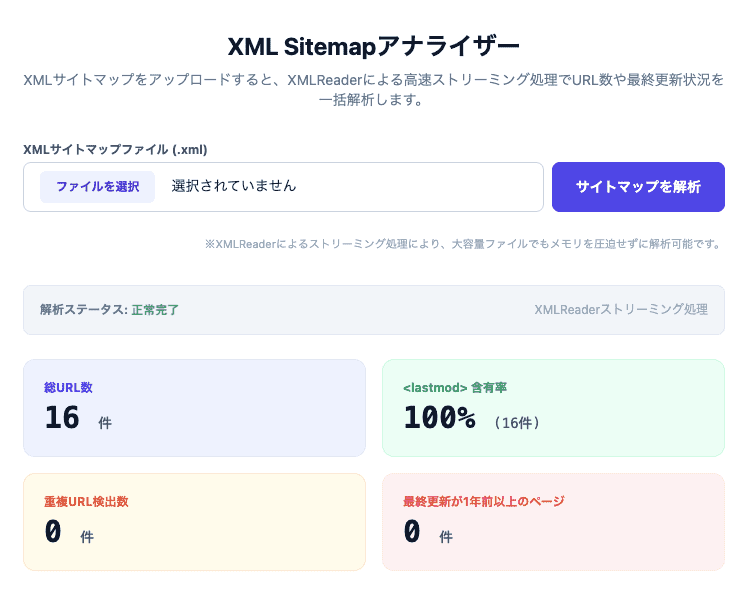This screenshot has width=750, height=600.
Task: Click the XMLReaderストリーミング処理 label in status bar
Action: pyautogui.click(x=621, y=310)
